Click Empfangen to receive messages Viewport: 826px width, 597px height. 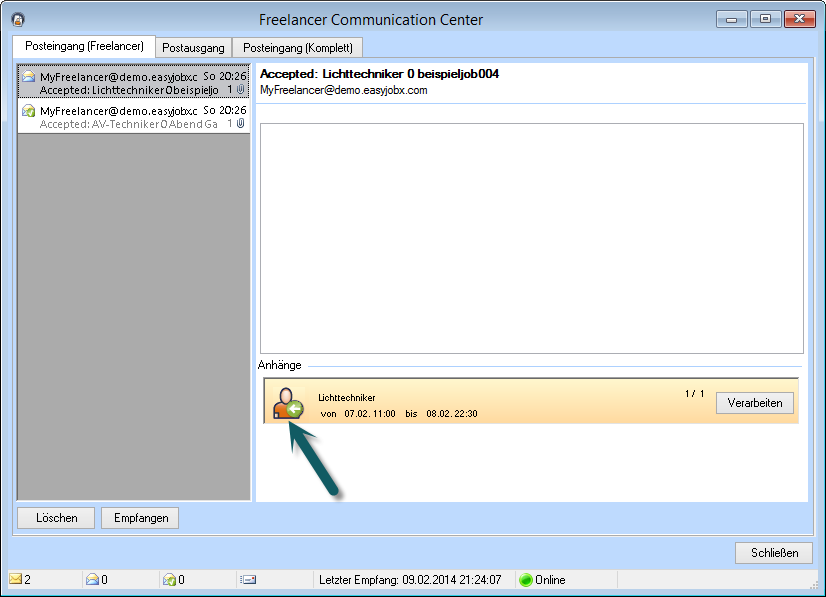click(x=140, y=518)
